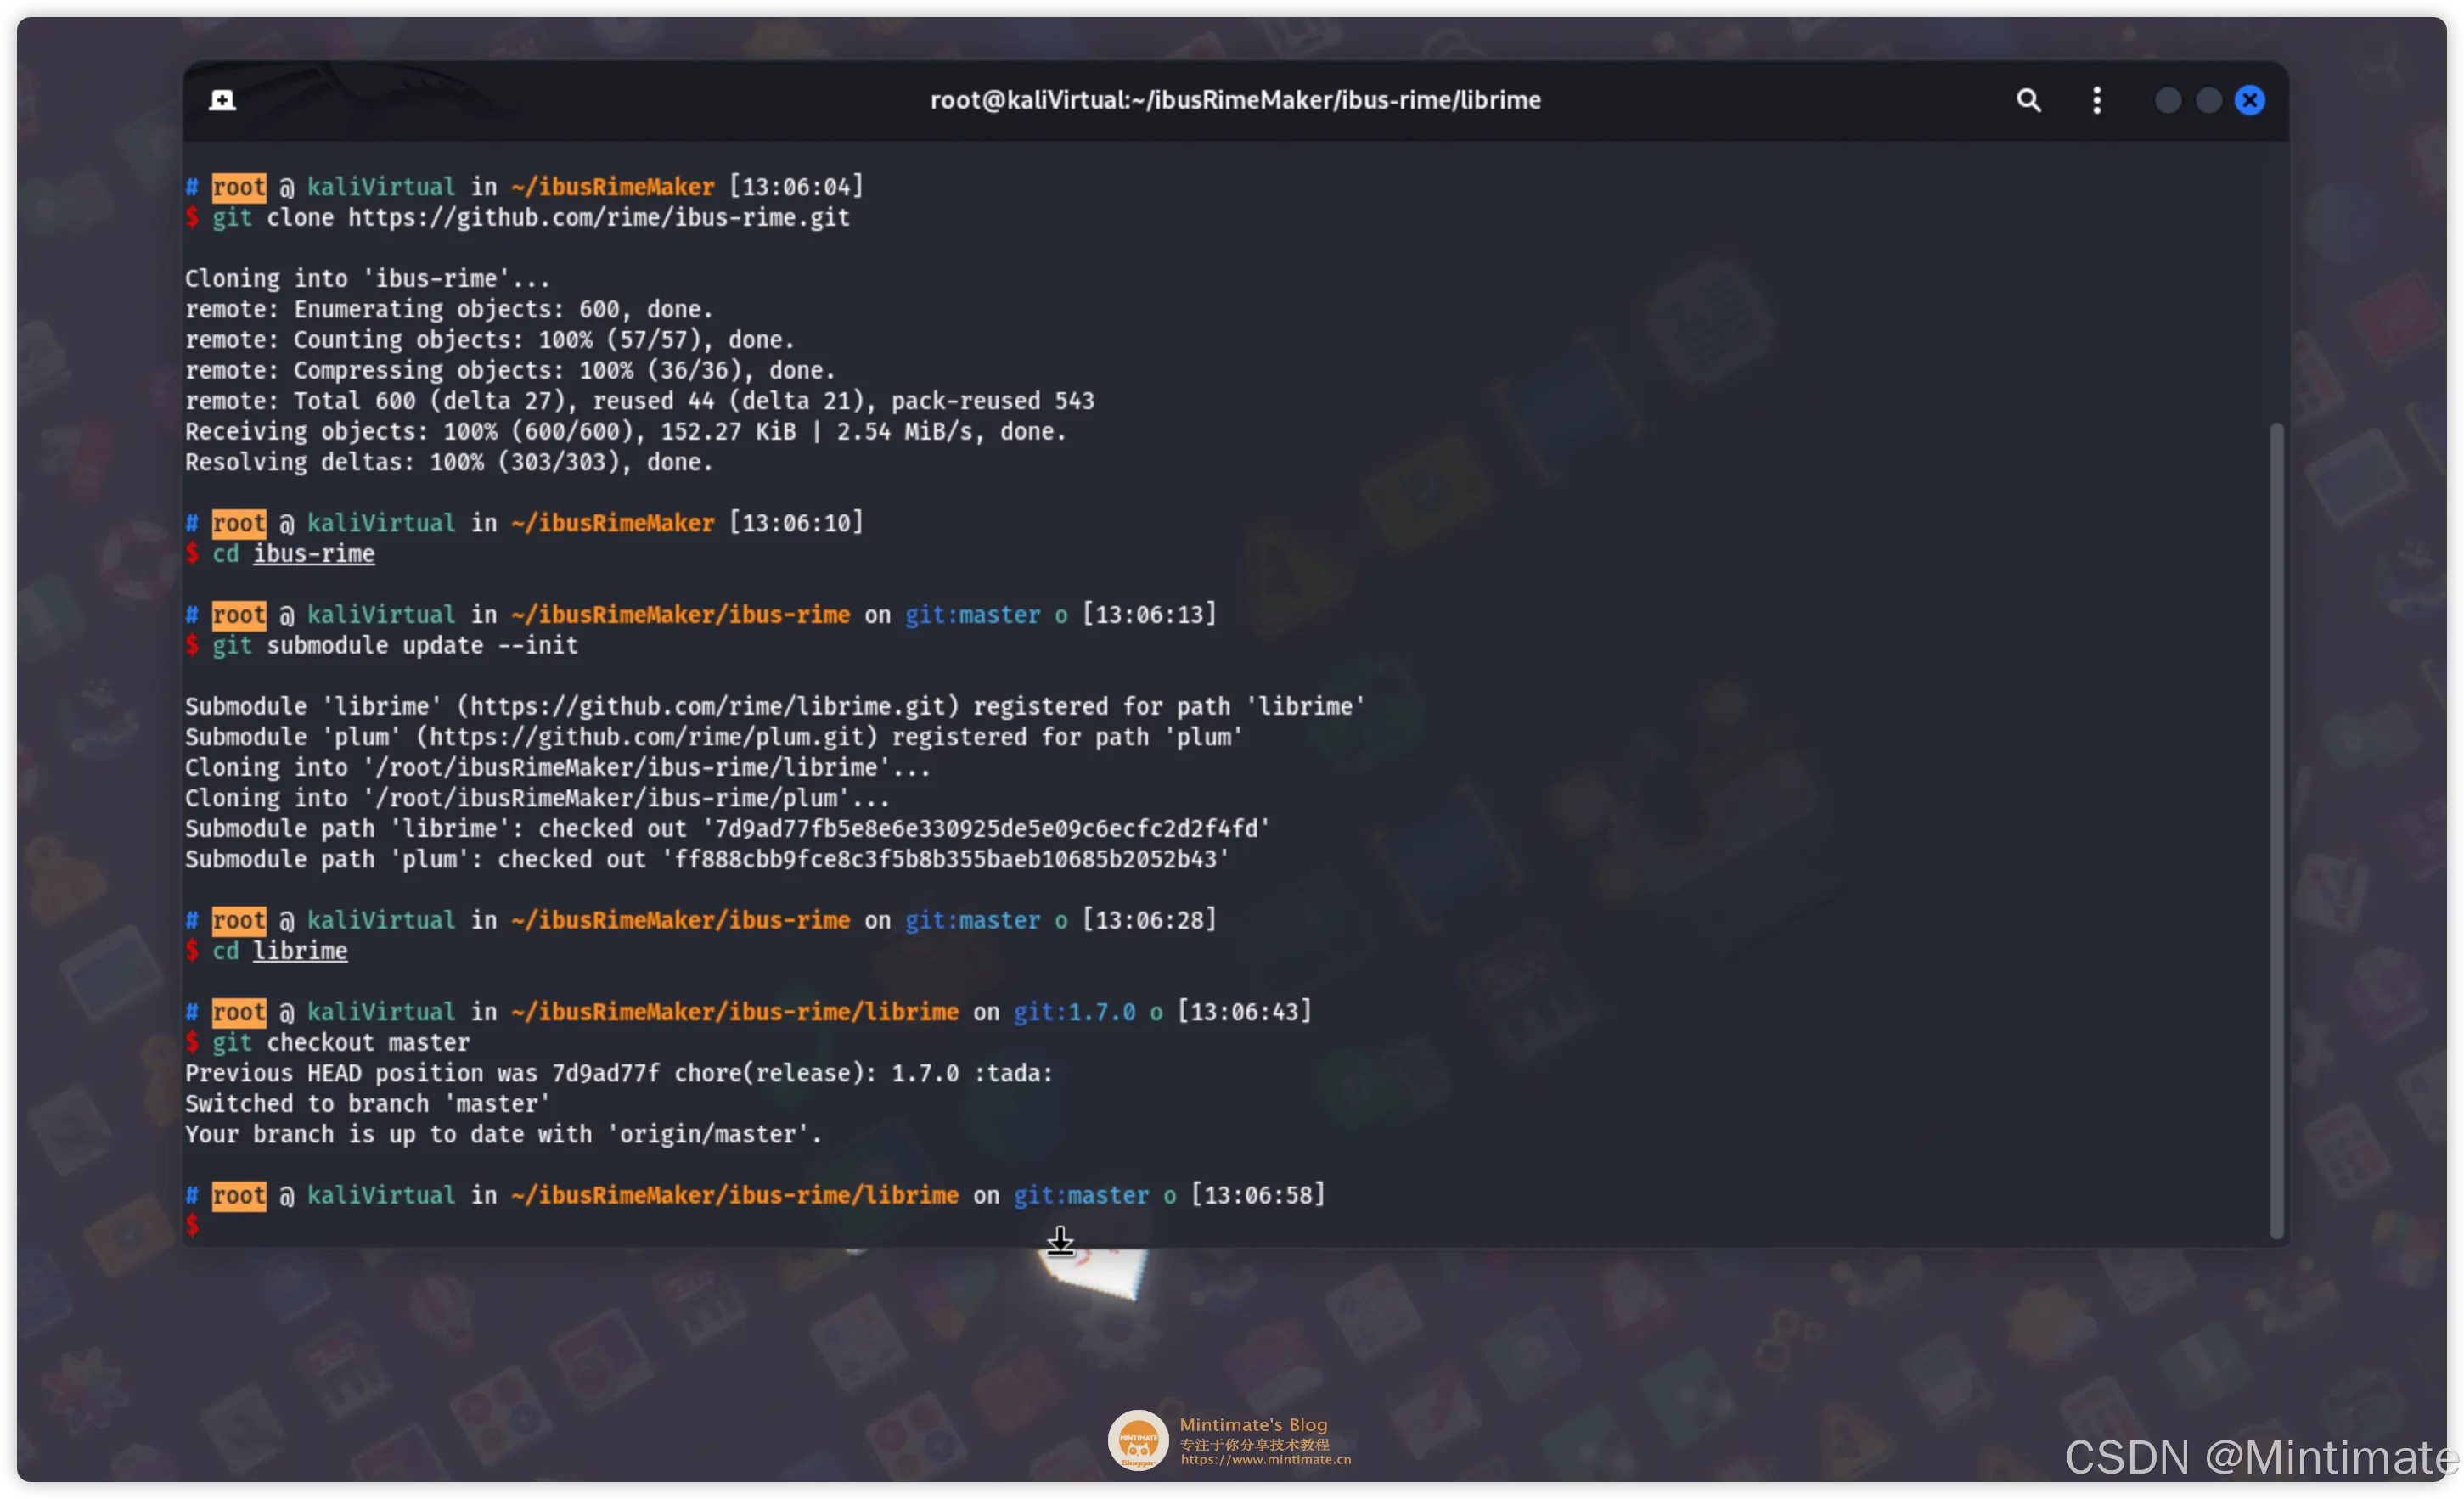Click 'Cloning into /root/ibusRimeMaker/ibus-rime/plum' line

(537, 799)
